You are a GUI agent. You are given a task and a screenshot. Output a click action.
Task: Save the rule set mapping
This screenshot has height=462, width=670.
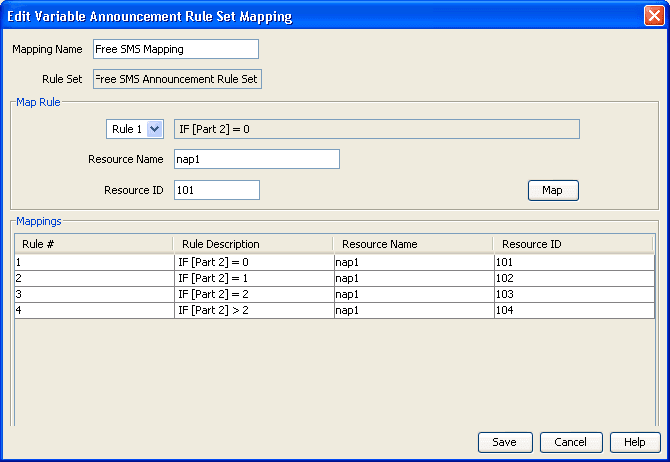505,442
